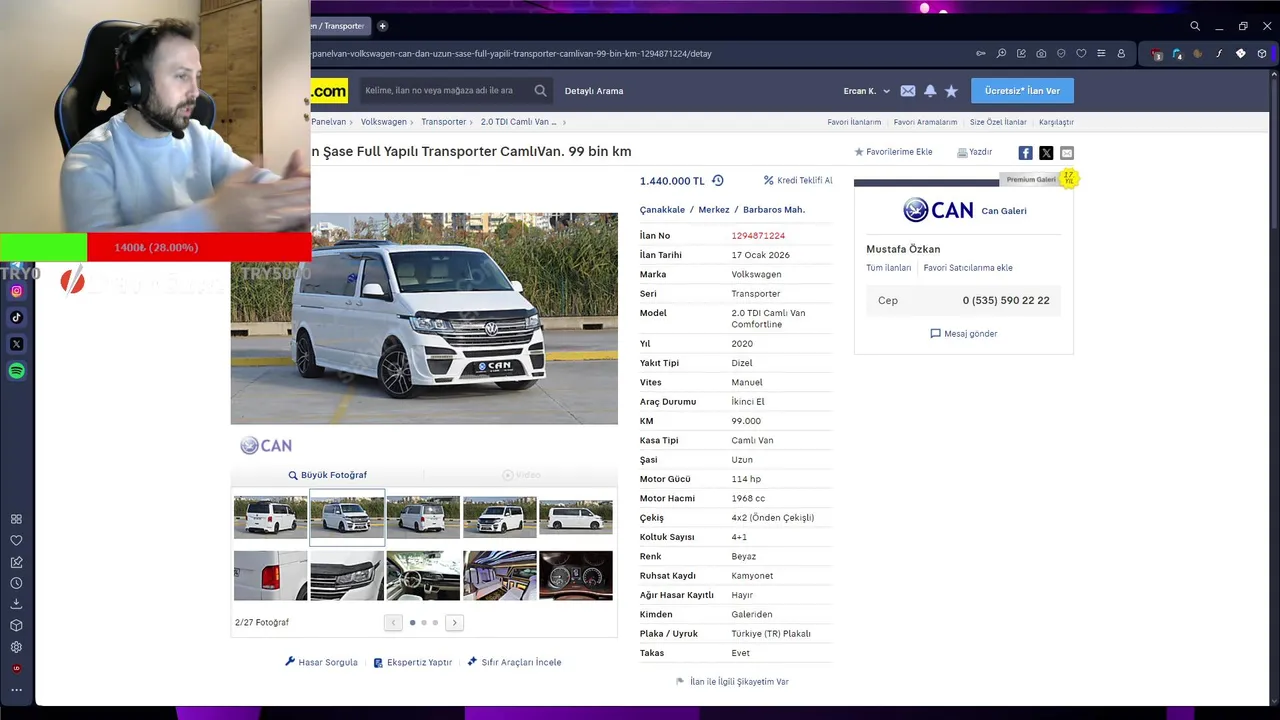Open Size Özel İlanlar menu item
The image size is (1280, 720).
[x=998, y=122]
